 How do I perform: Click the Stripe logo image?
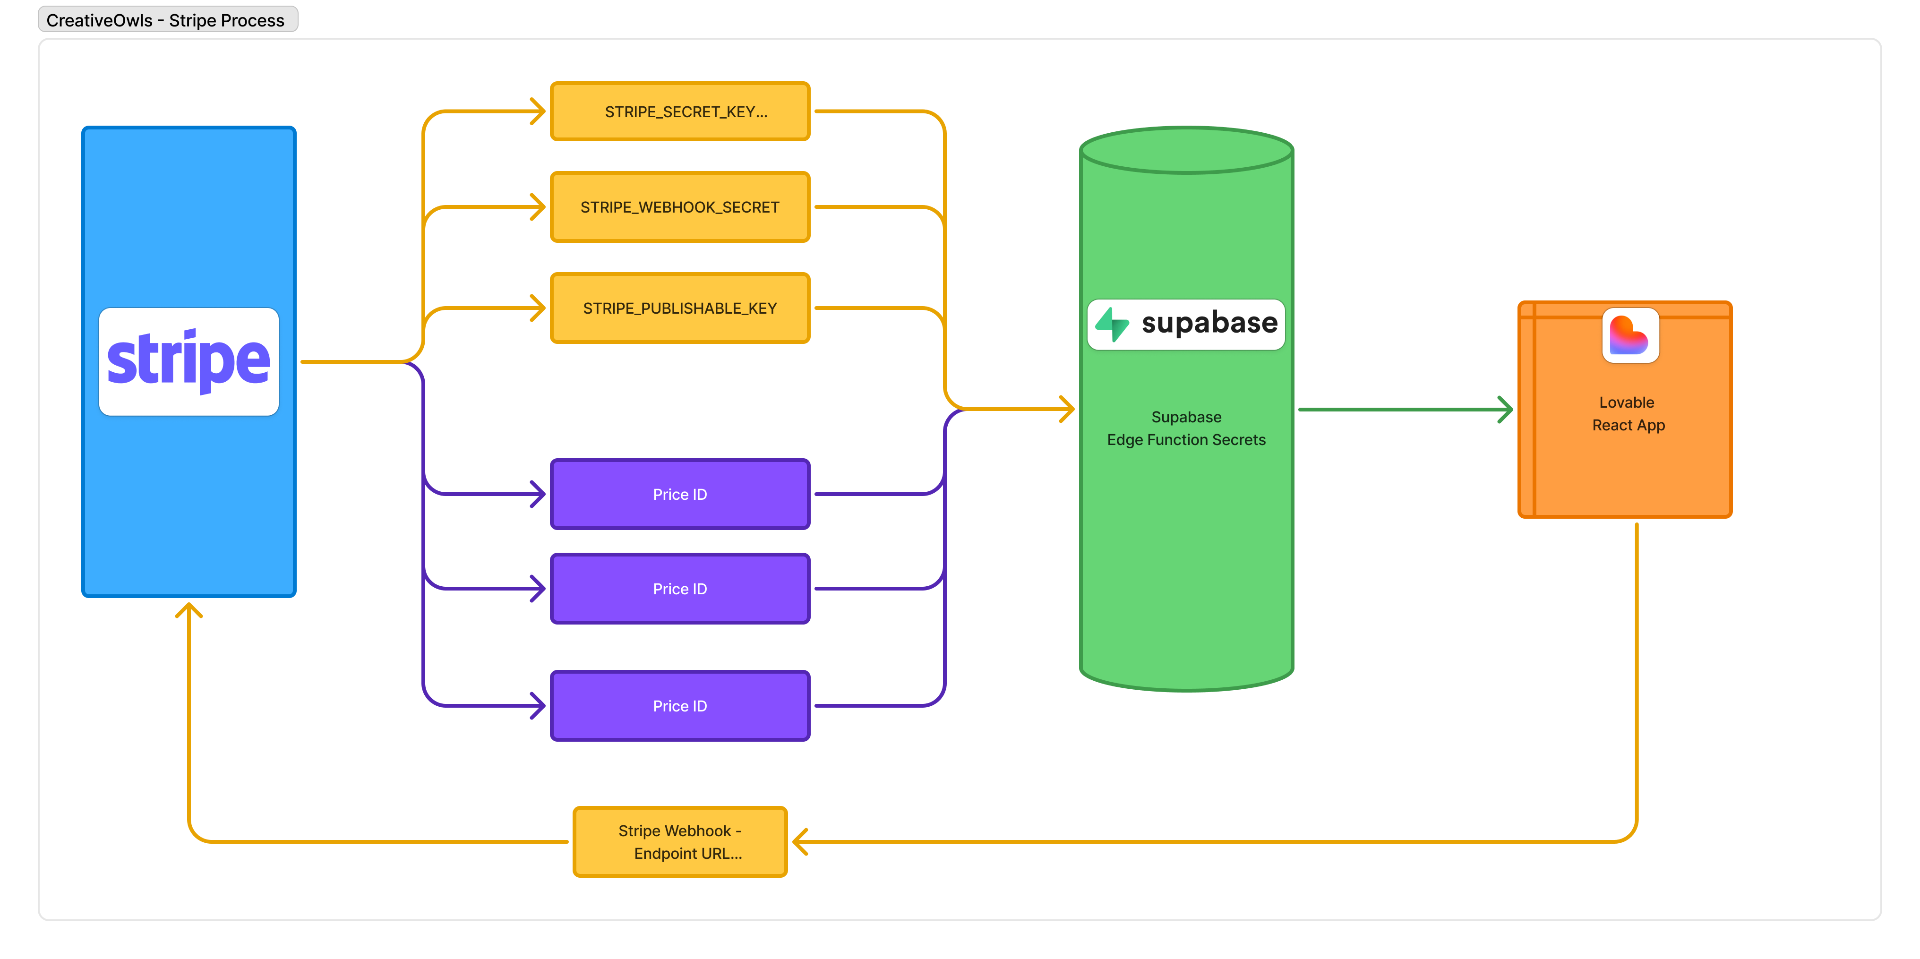[x=189, y=361]
